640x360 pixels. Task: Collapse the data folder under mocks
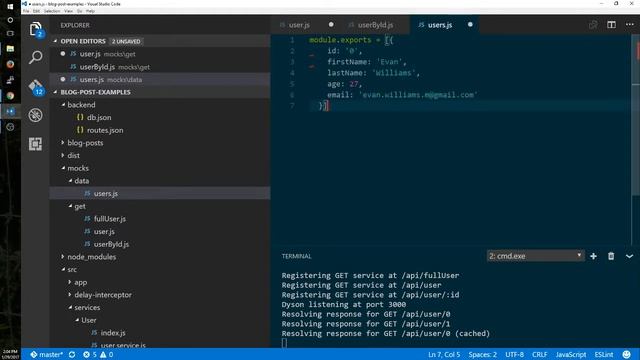[70, 180]
